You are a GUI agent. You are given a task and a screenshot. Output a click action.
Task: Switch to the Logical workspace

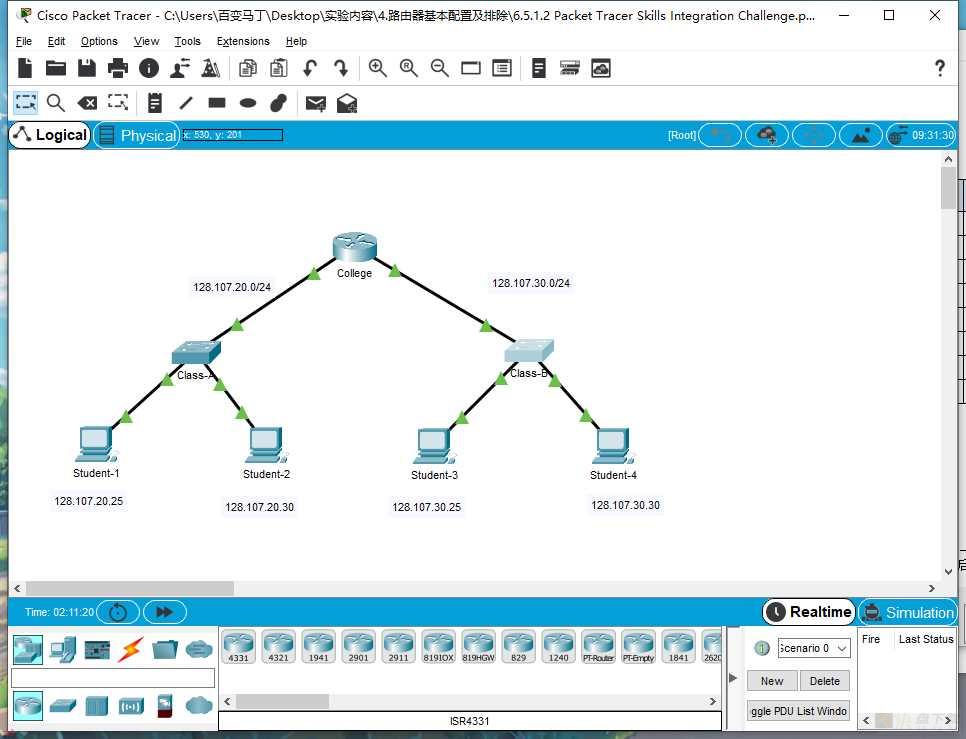point(50,135)
